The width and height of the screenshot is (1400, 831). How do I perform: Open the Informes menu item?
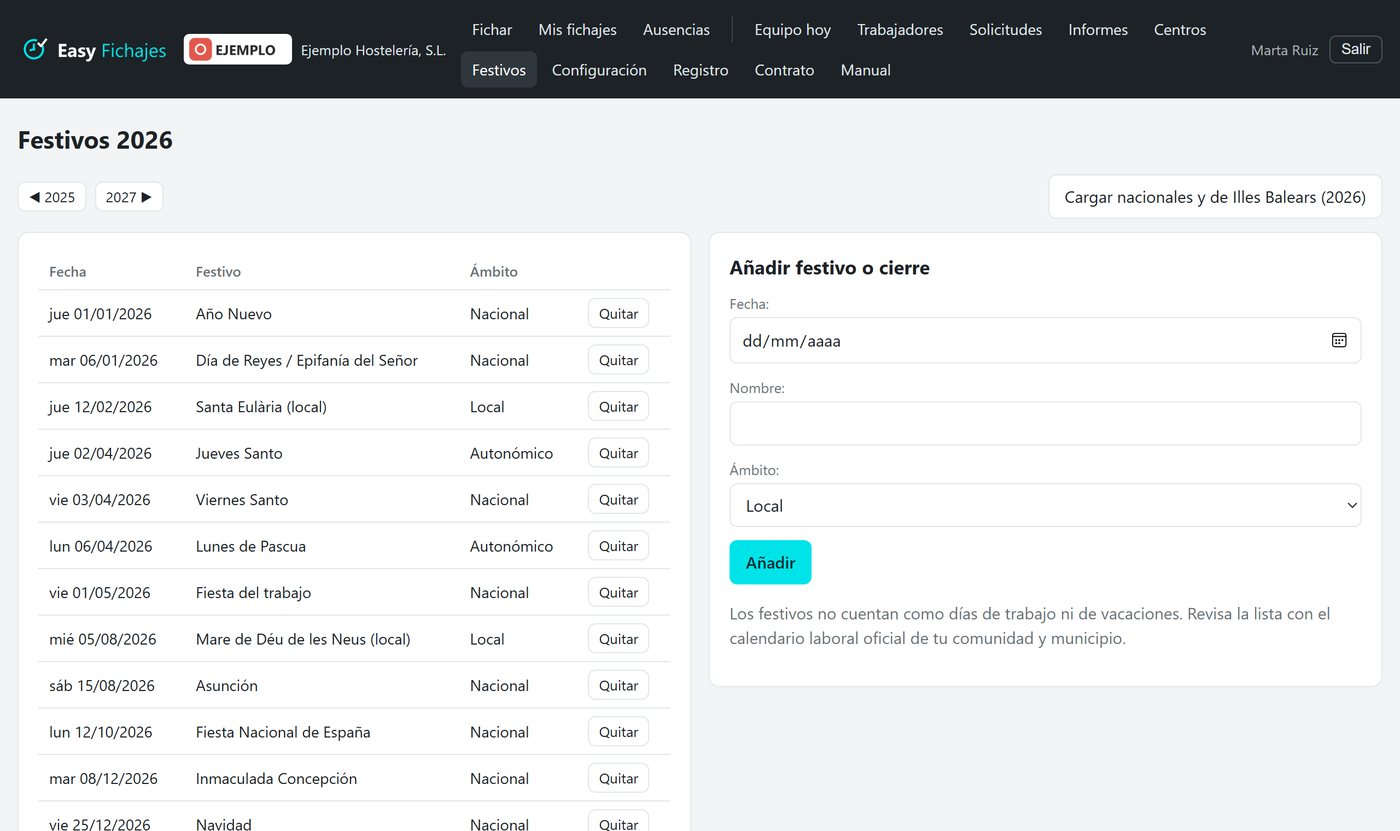1098,30
